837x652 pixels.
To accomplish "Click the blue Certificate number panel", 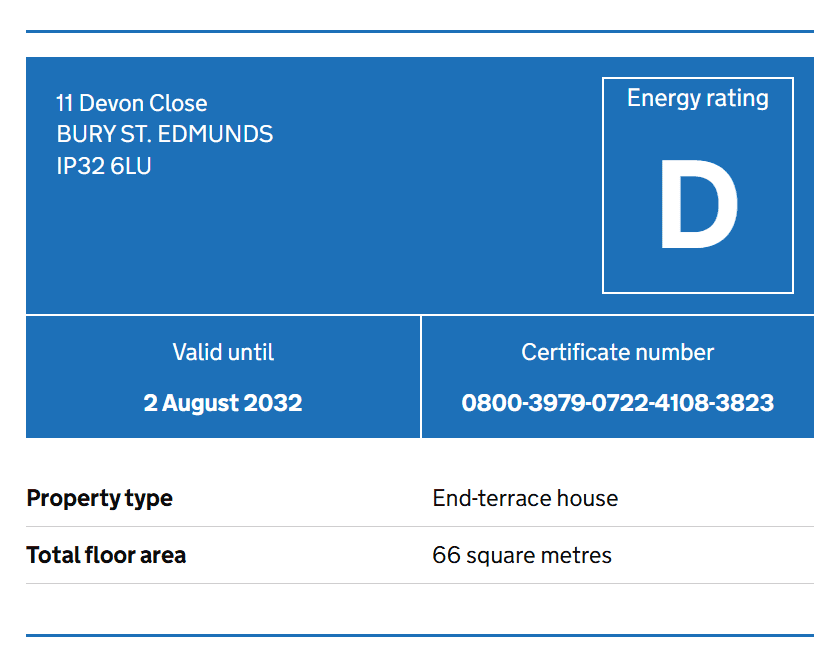I will point(618,377).
